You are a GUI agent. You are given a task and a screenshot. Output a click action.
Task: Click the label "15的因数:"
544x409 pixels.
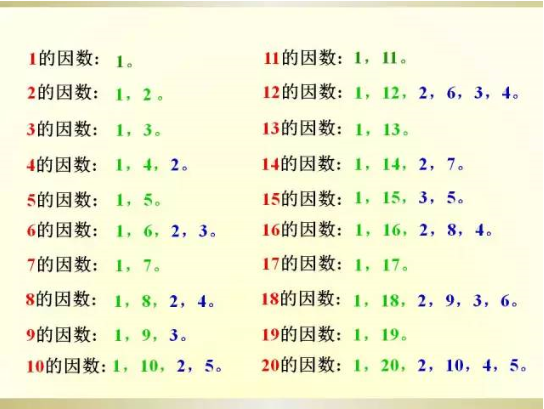[x=302, y=199]
